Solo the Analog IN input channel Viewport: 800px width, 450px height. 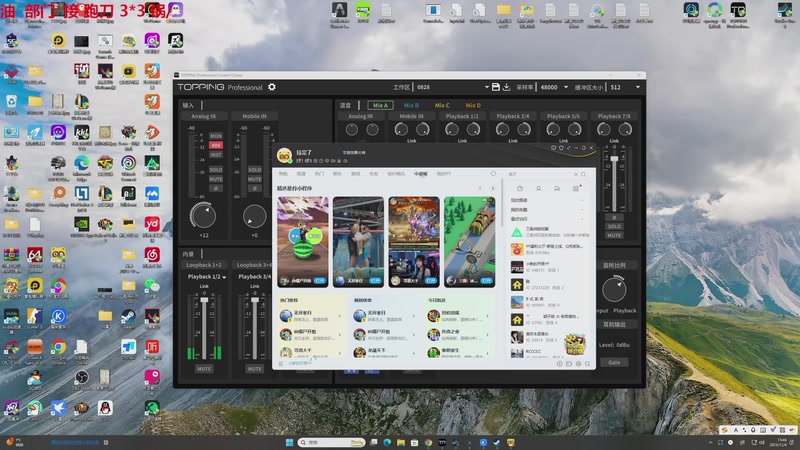point(216,170)
